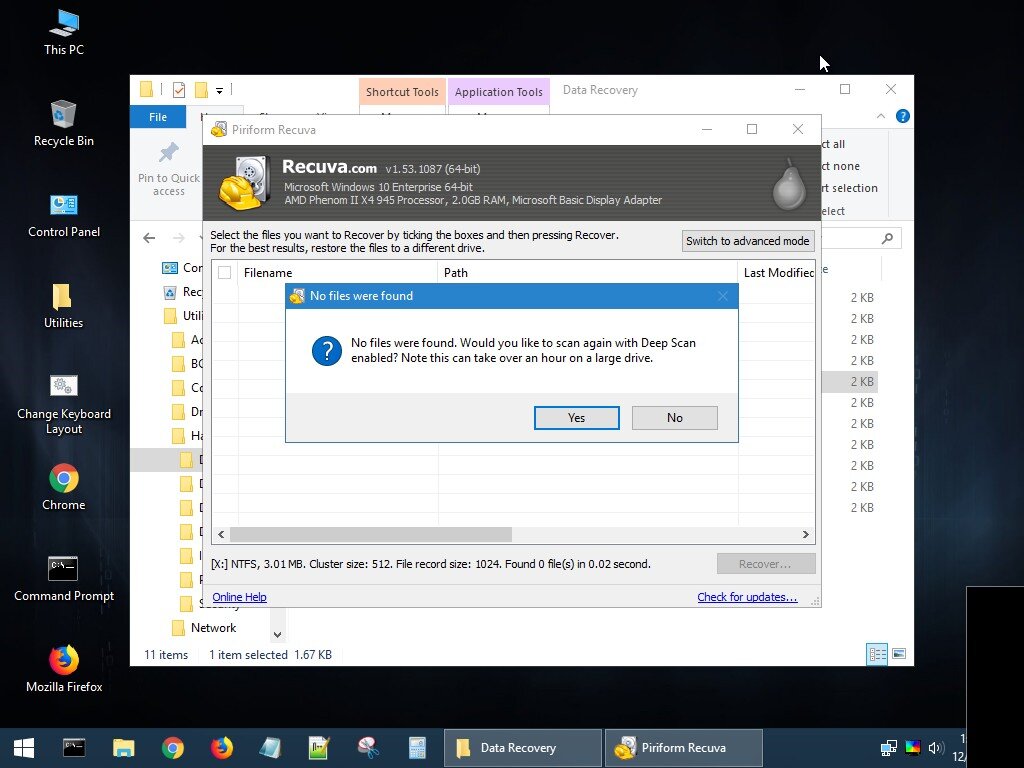
Task: Open Change Keyboard Layout desktop shortcut
Action: 63,405
